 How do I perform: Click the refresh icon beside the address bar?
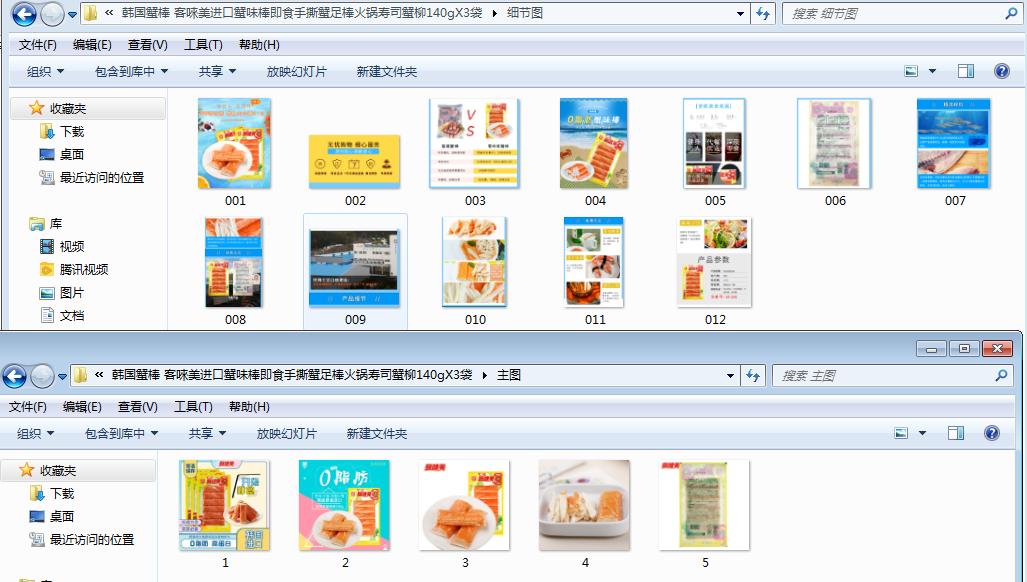pyautogui.click(x=764, y=13)
